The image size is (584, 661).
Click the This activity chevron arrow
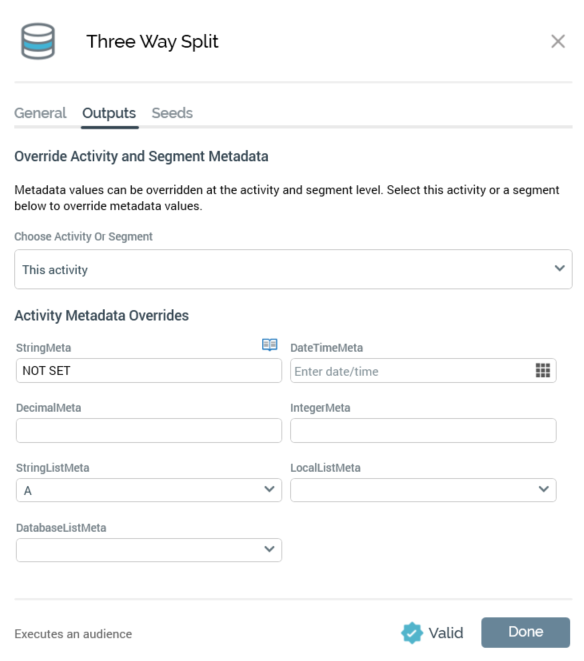560,268
